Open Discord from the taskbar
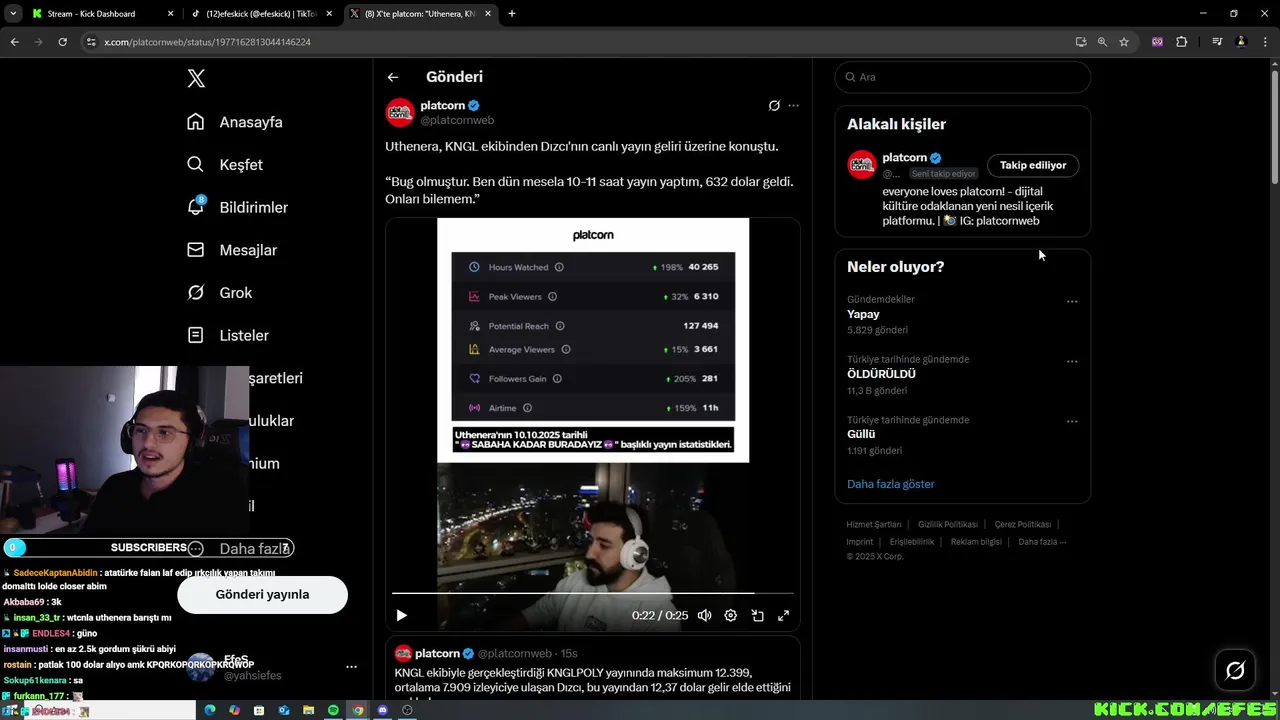The height and width of the screenshot is (720, 1280). pos(382,710)
